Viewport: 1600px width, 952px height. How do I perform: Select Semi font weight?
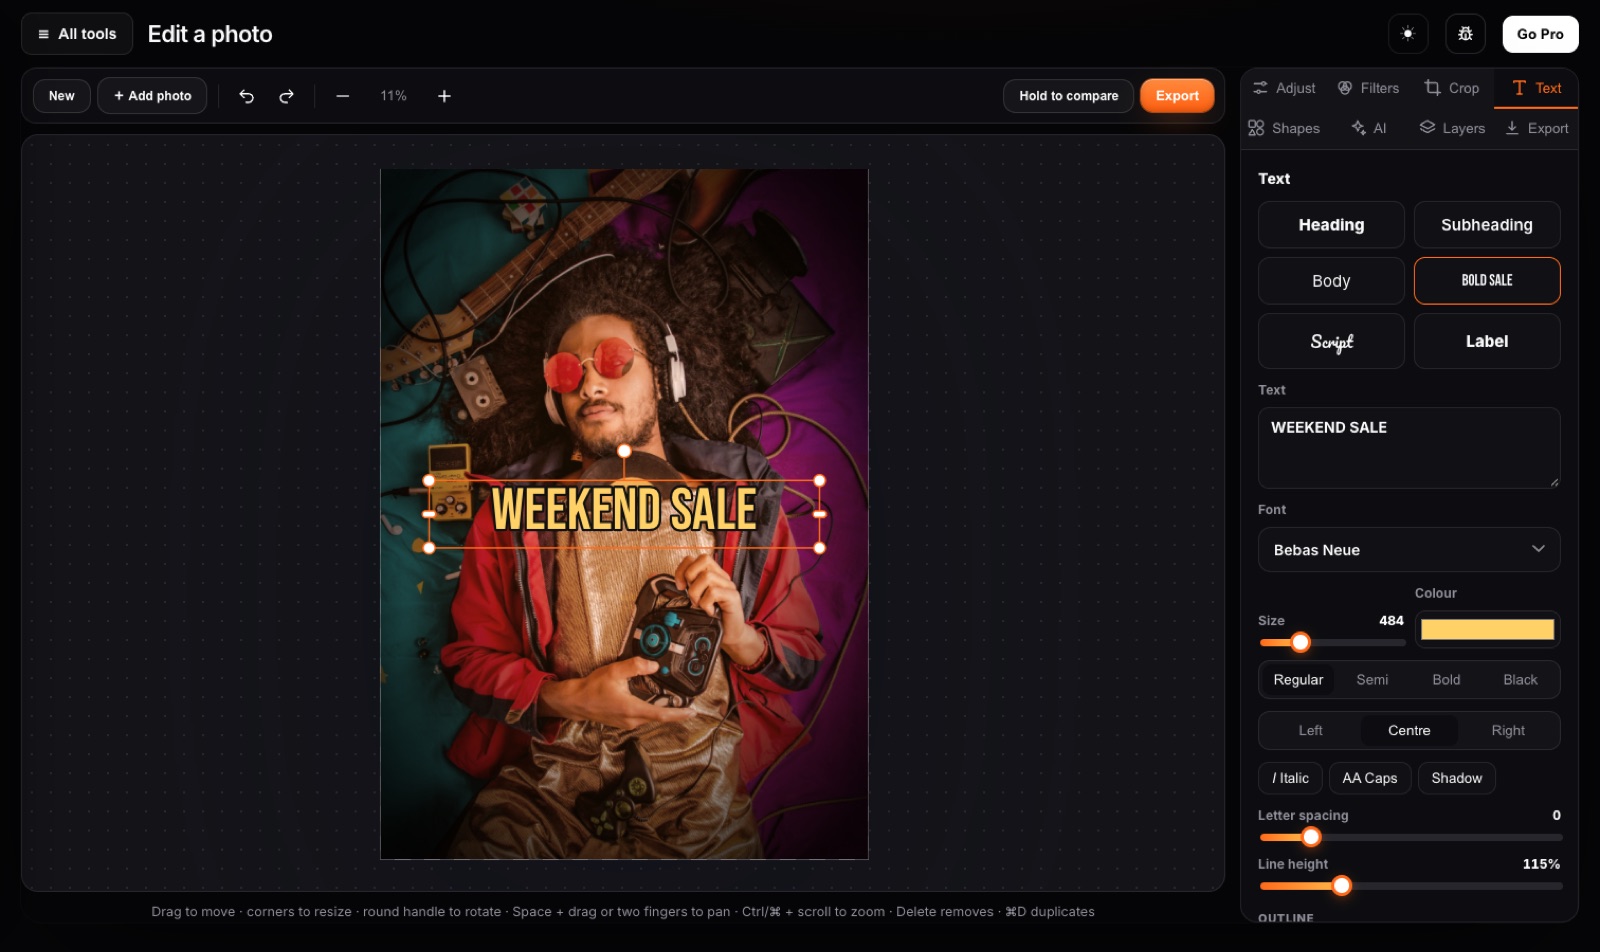click(1372, 680)
